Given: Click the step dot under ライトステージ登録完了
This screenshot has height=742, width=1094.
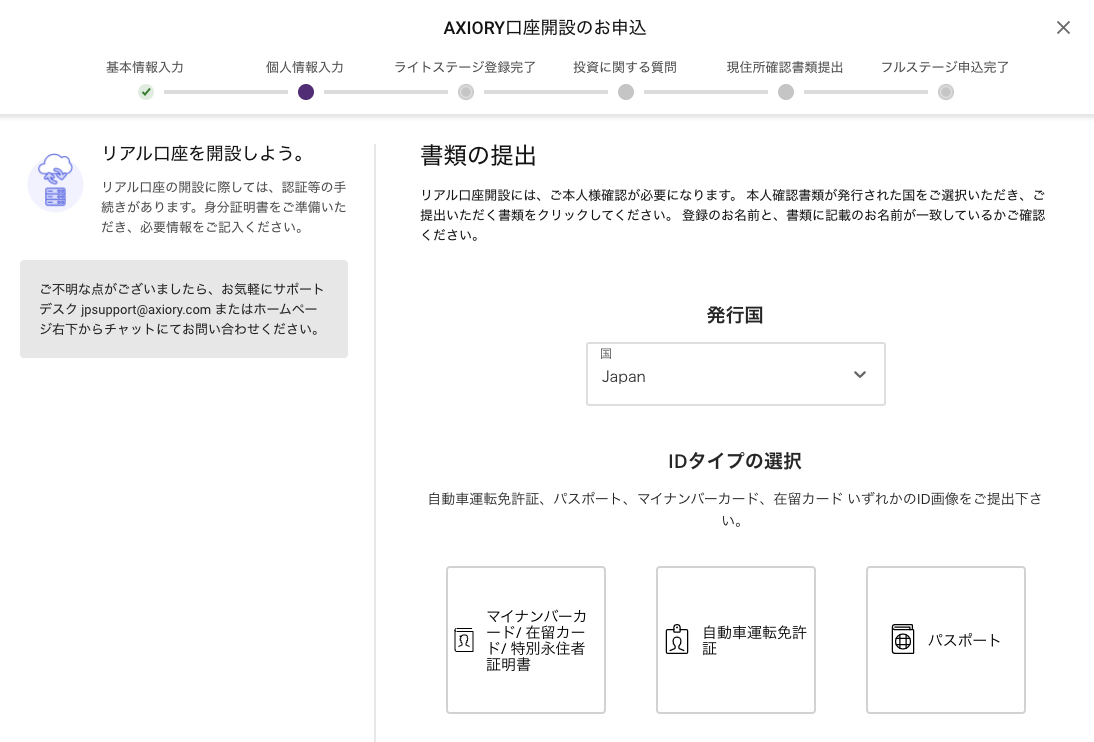Looking at the screenshot, I should point(466,92).
